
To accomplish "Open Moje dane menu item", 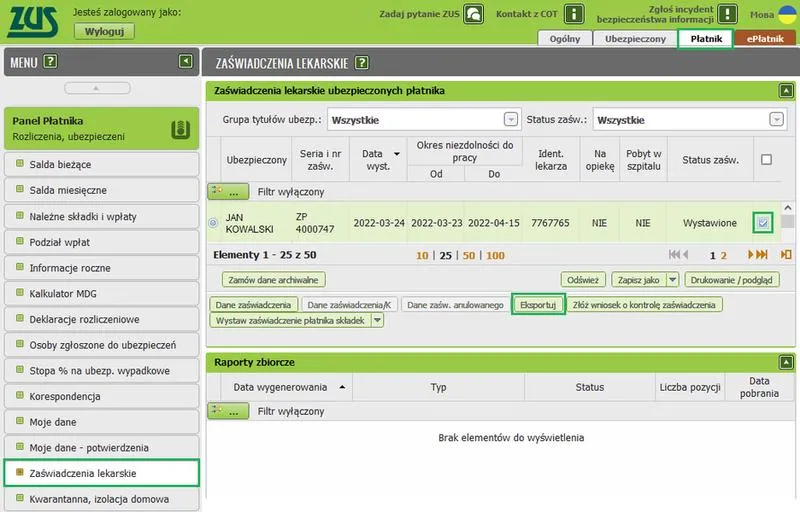I will (x=102, y=422).
